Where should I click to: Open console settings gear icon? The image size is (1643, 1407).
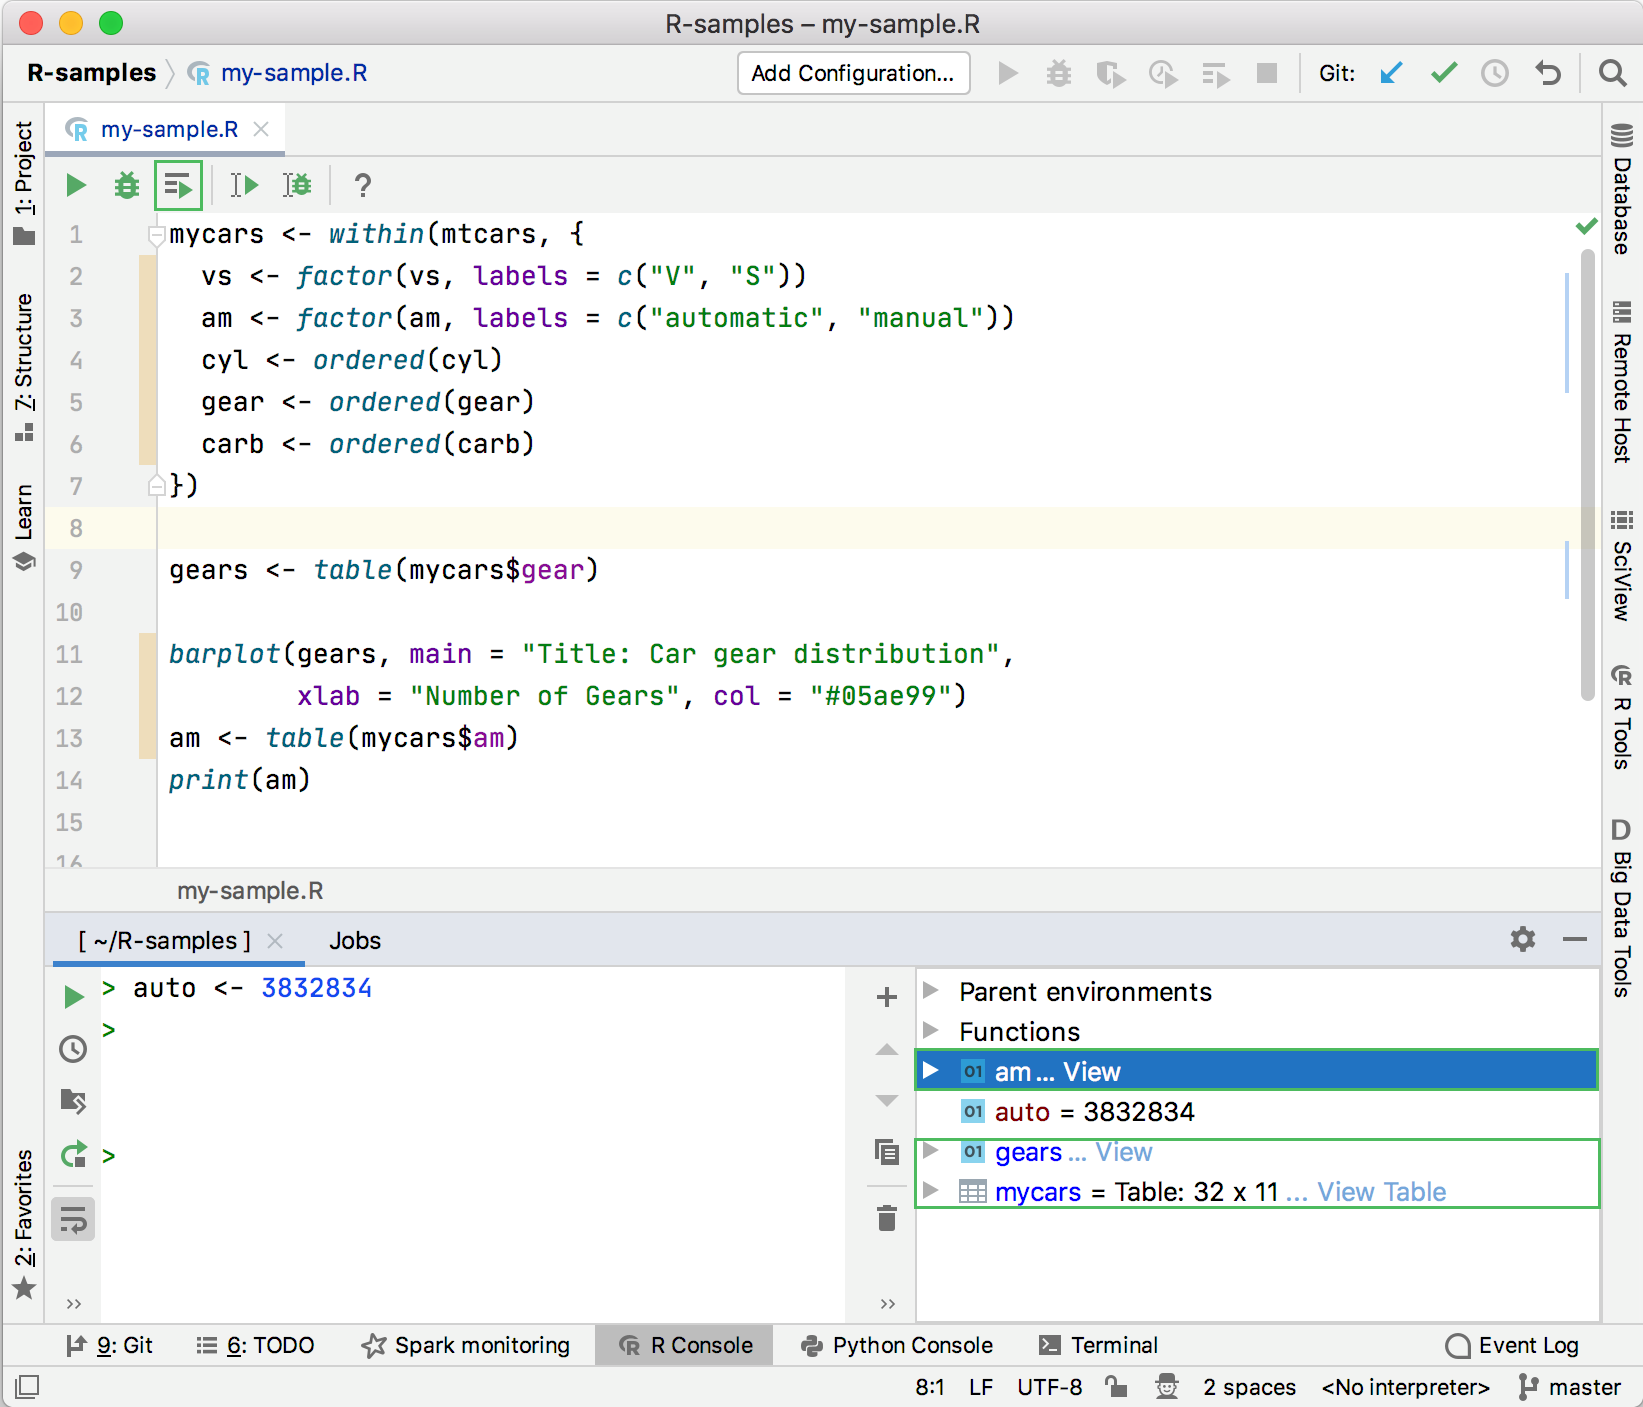pos(1522,939)
